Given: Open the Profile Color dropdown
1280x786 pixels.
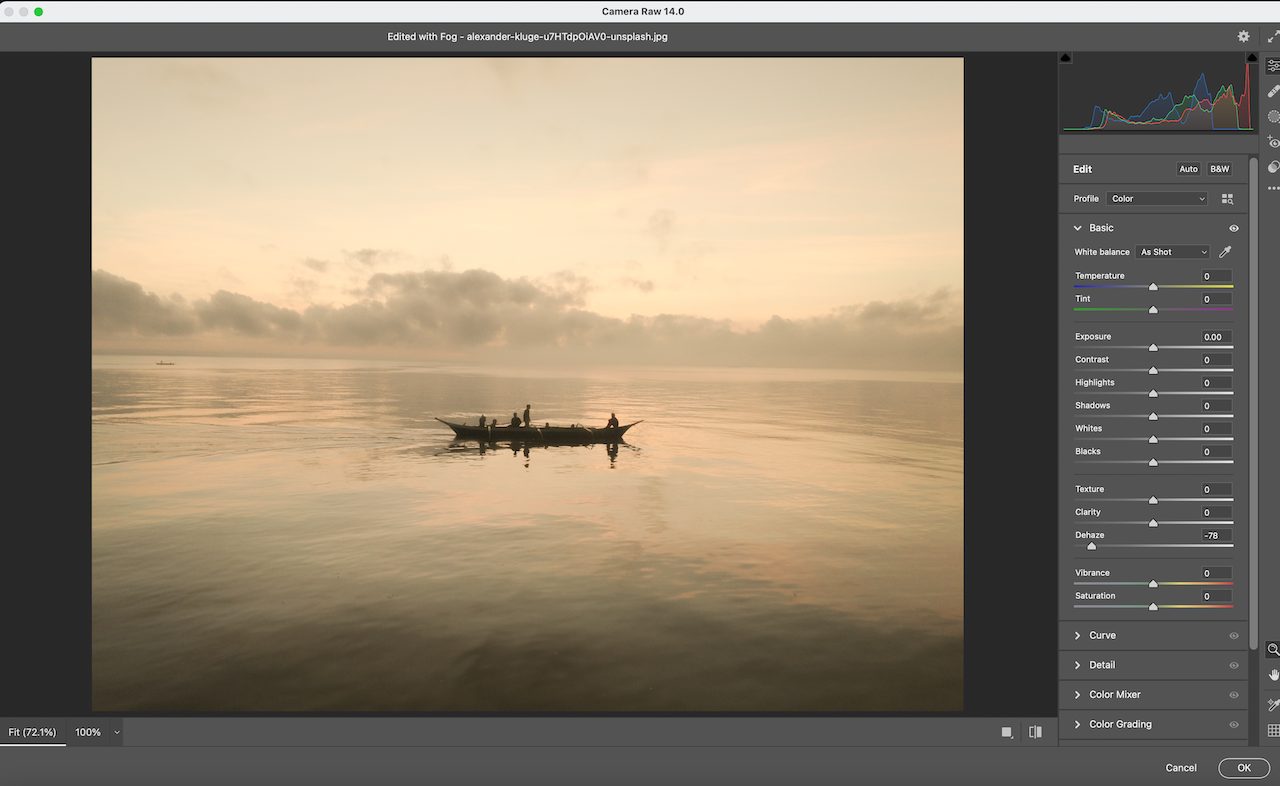Looking at the screenshot, I should pos(1158,199).
